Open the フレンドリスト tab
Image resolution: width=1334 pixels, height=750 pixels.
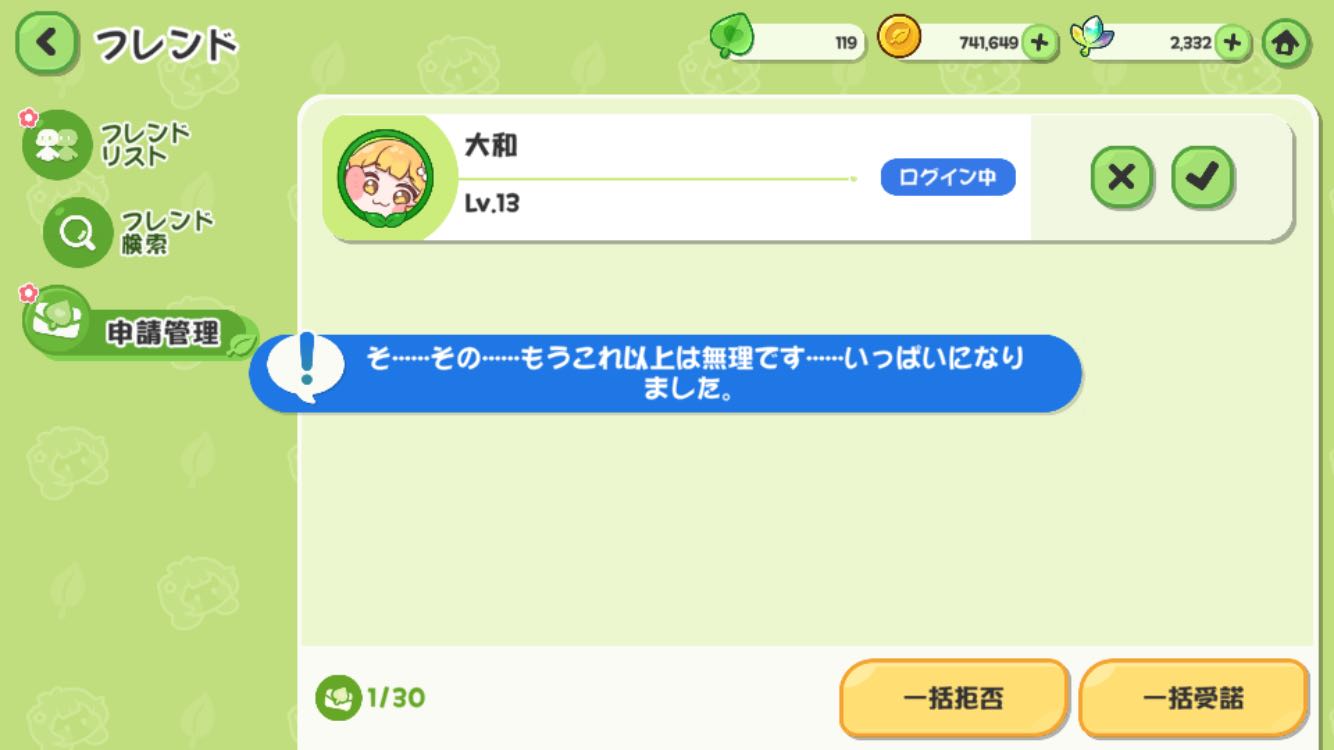click(106, 145)
